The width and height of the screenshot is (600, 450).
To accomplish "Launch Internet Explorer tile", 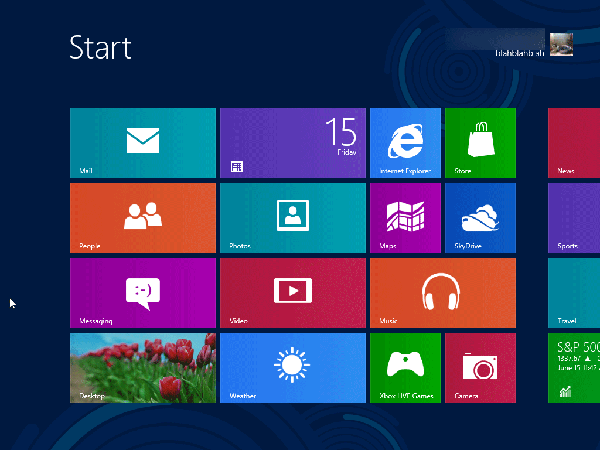I will point(405,143).
